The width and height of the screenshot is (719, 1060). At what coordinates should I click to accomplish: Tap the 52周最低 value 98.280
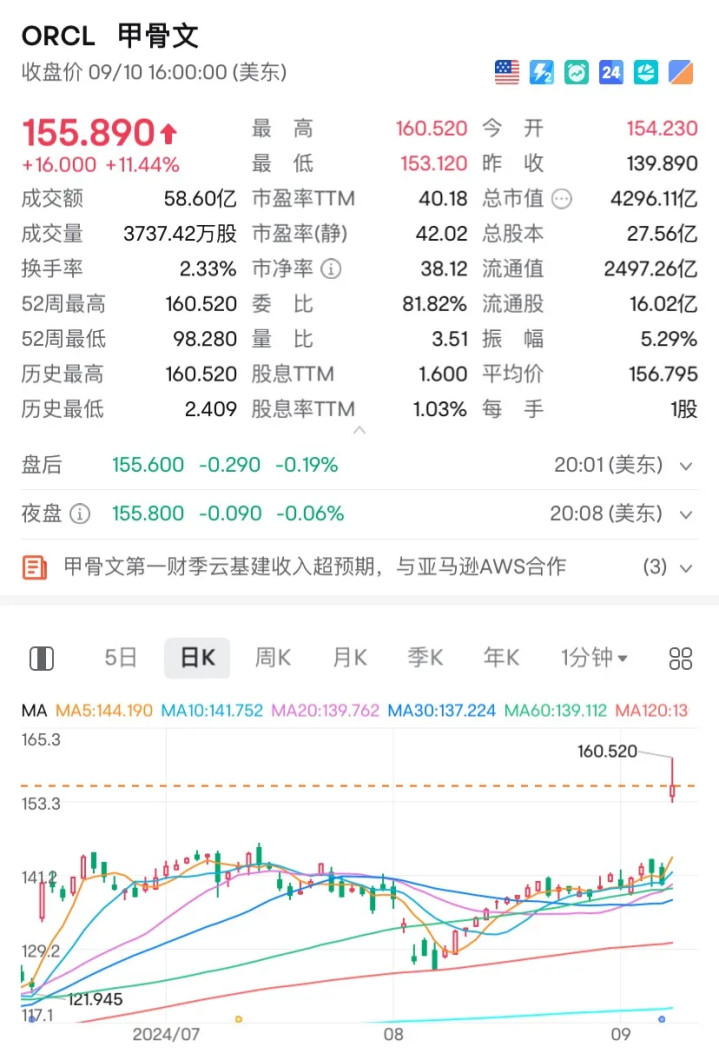[205, 339]
